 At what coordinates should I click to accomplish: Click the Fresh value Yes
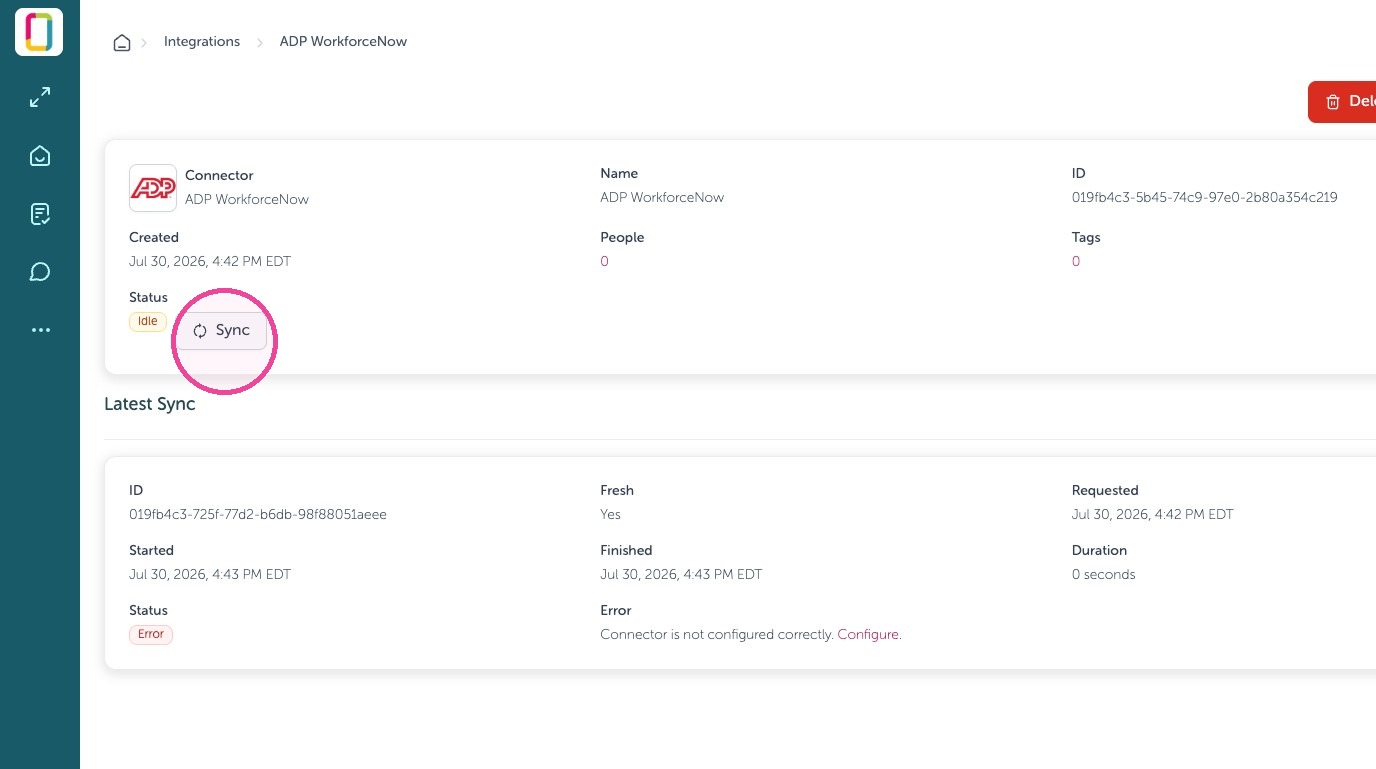pos(610,515)
